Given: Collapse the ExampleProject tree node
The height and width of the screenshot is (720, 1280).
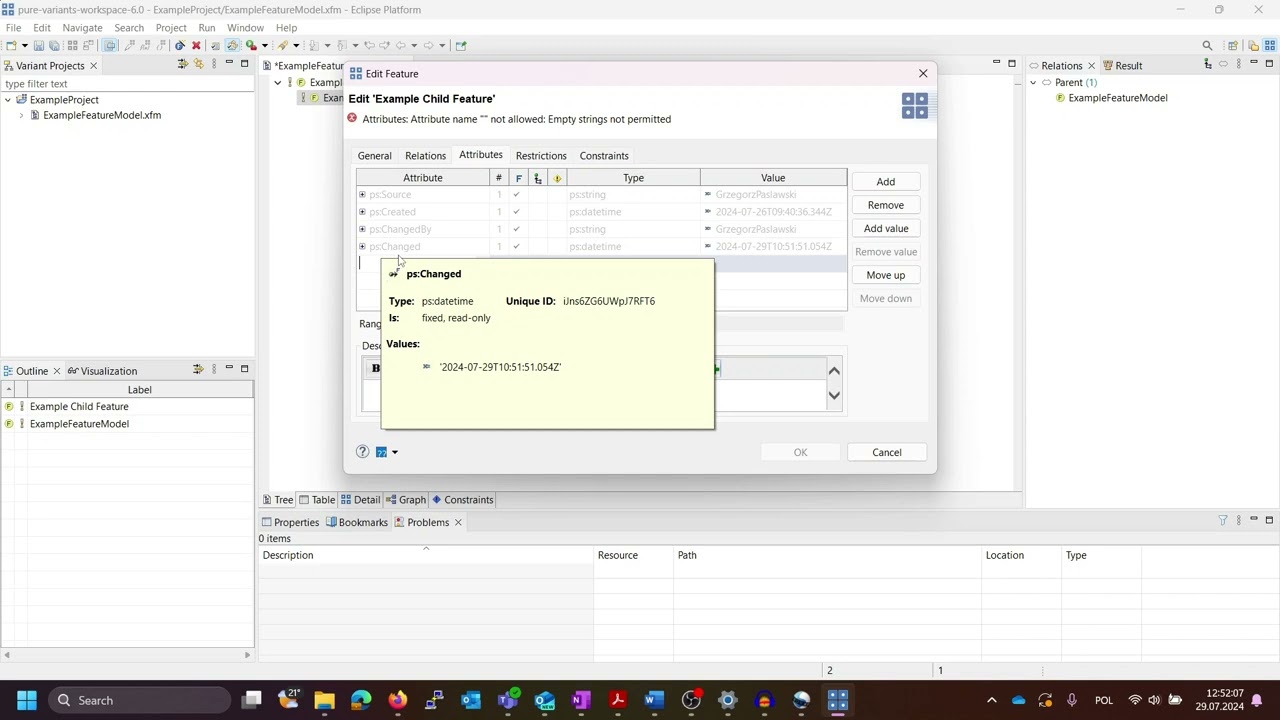Looking at the screenshot, I should (8, 100).
